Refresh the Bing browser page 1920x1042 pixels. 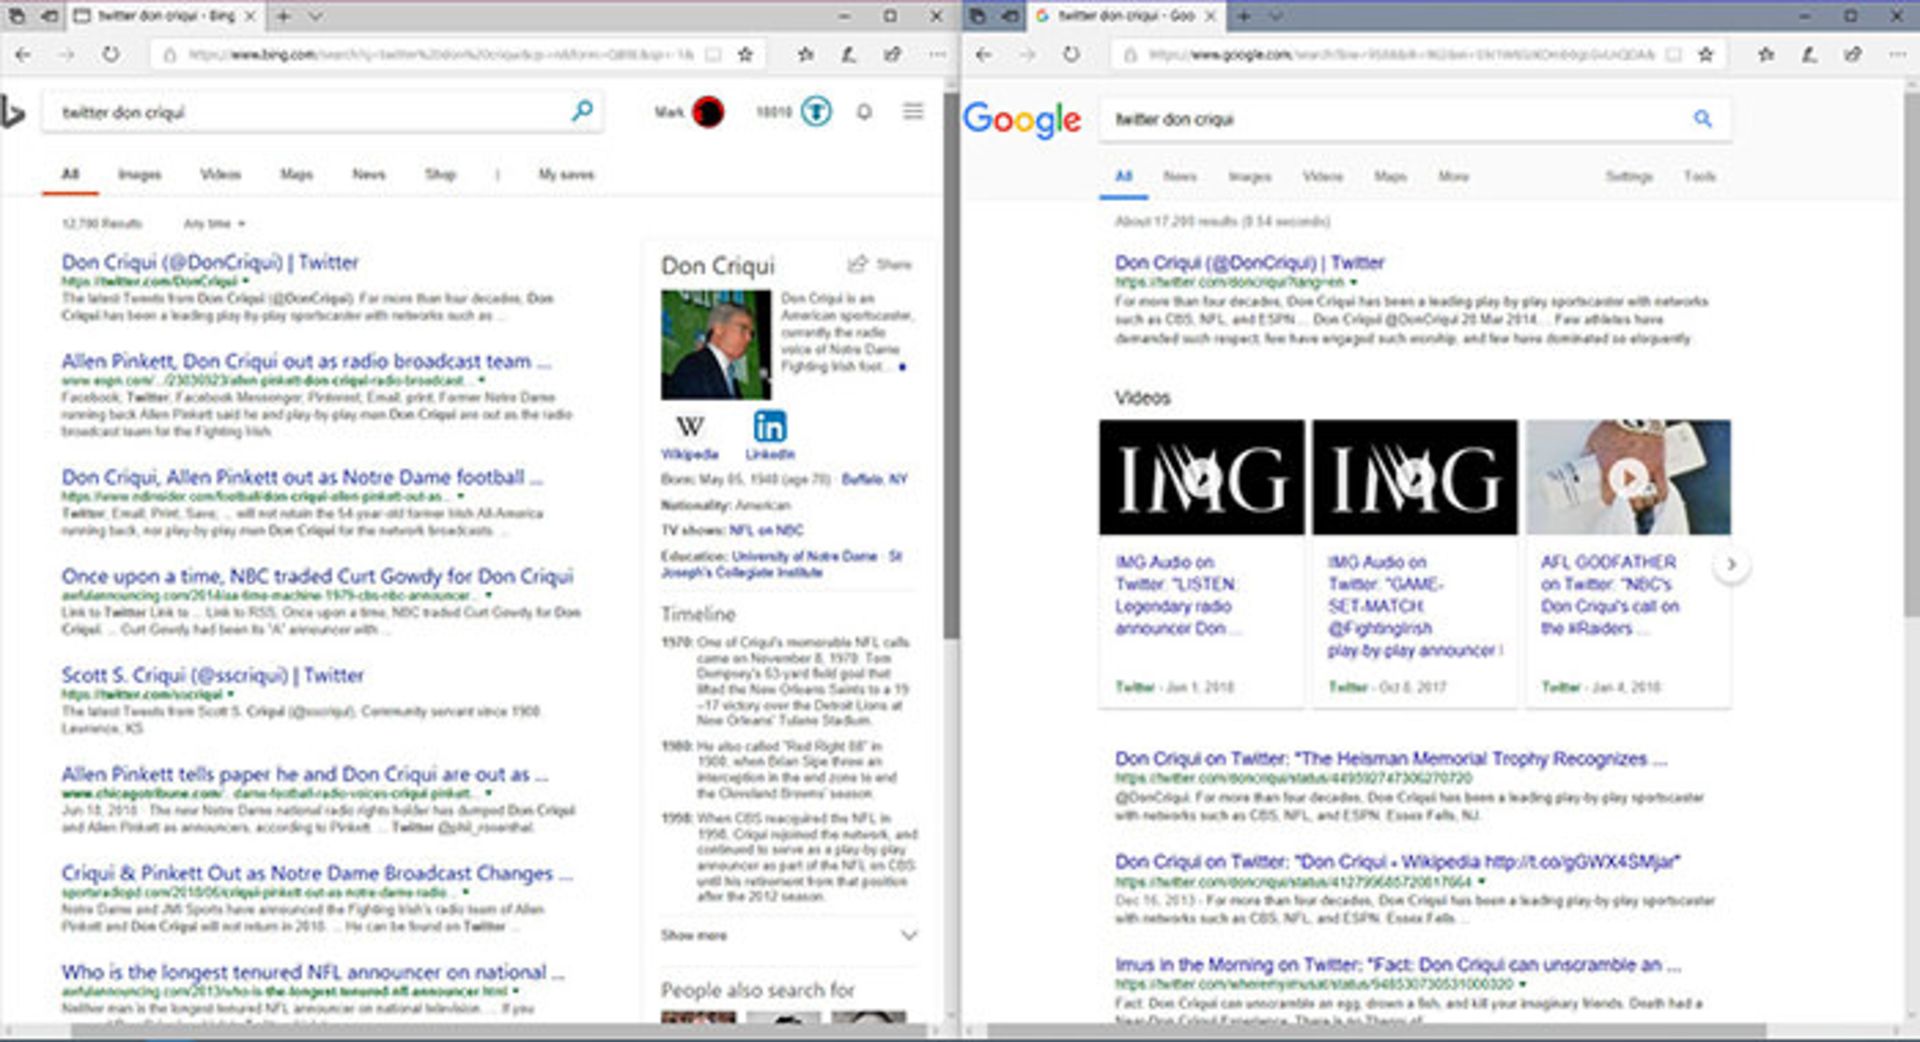tap(111, 55)
